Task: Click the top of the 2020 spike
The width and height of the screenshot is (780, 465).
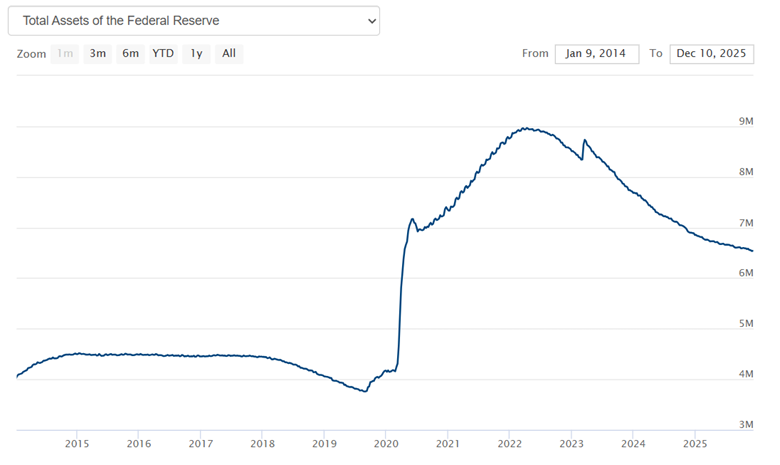Action: point(411,218)
